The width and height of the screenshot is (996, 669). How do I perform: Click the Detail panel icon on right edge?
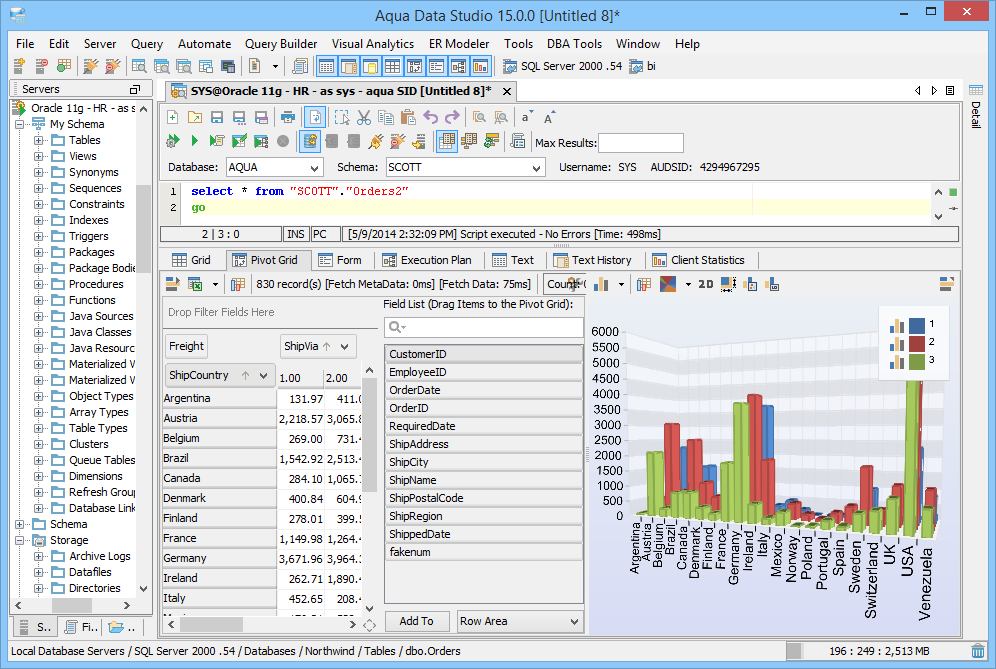976,107
